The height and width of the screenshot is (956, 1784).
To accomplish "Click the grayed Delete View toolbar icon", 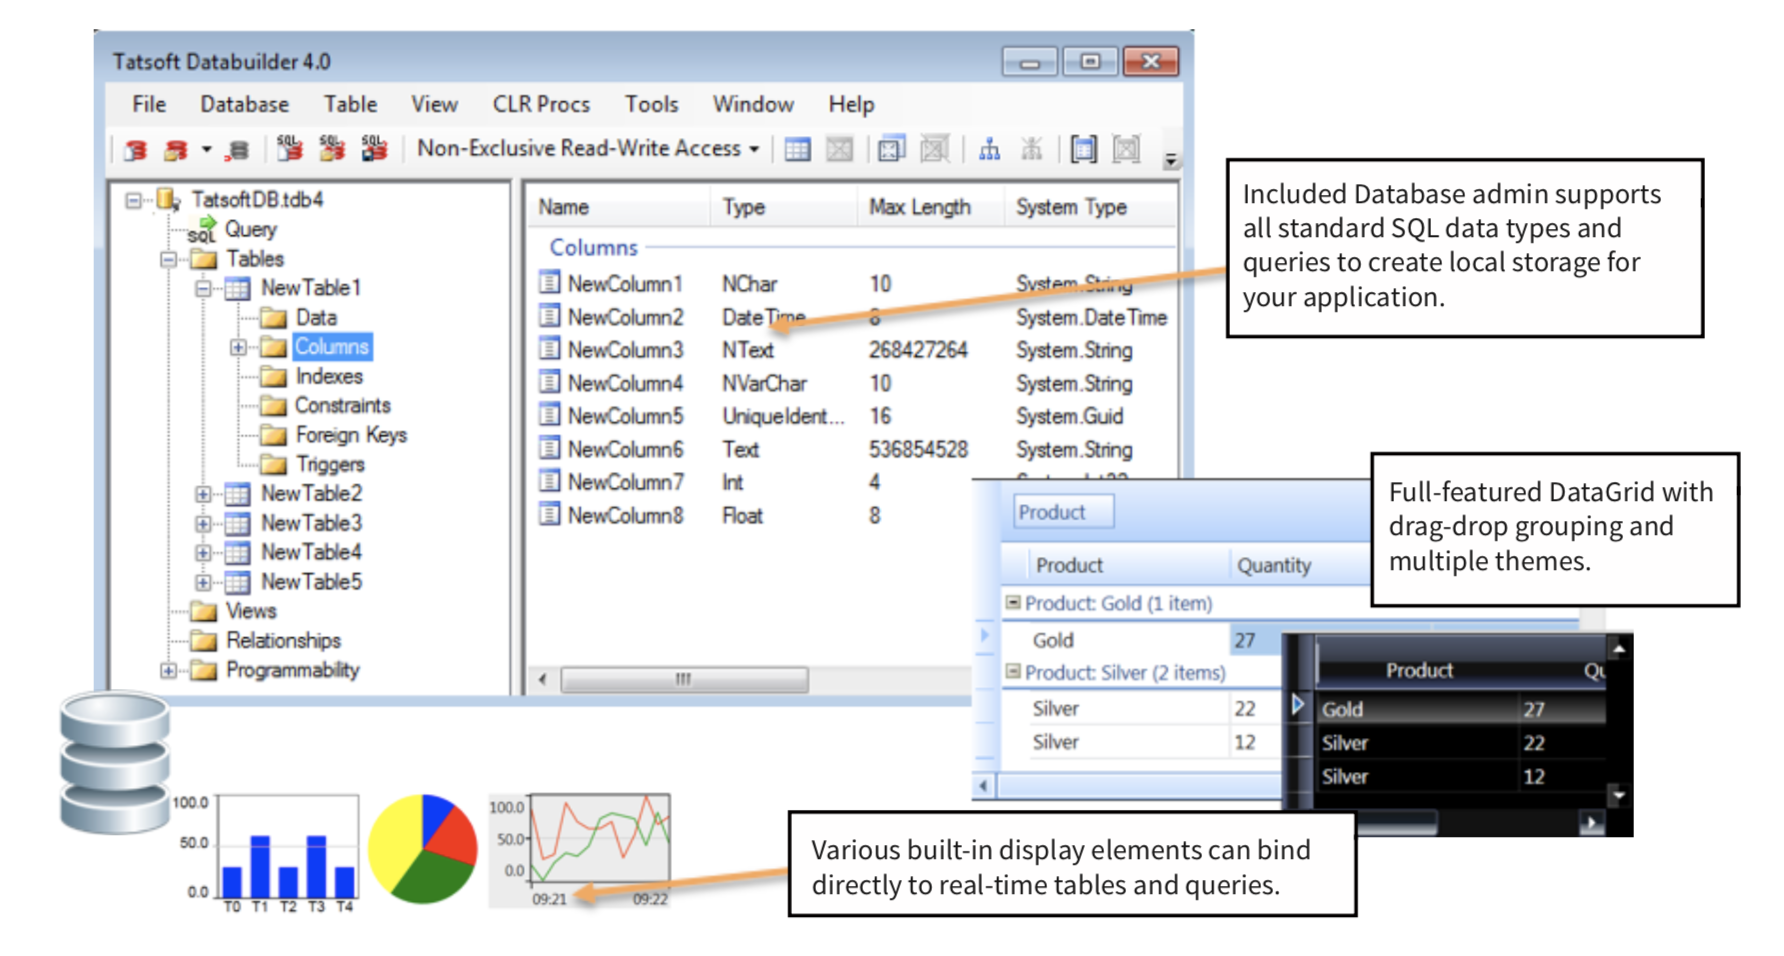I will pyautogui.click(x=934, y=150).
